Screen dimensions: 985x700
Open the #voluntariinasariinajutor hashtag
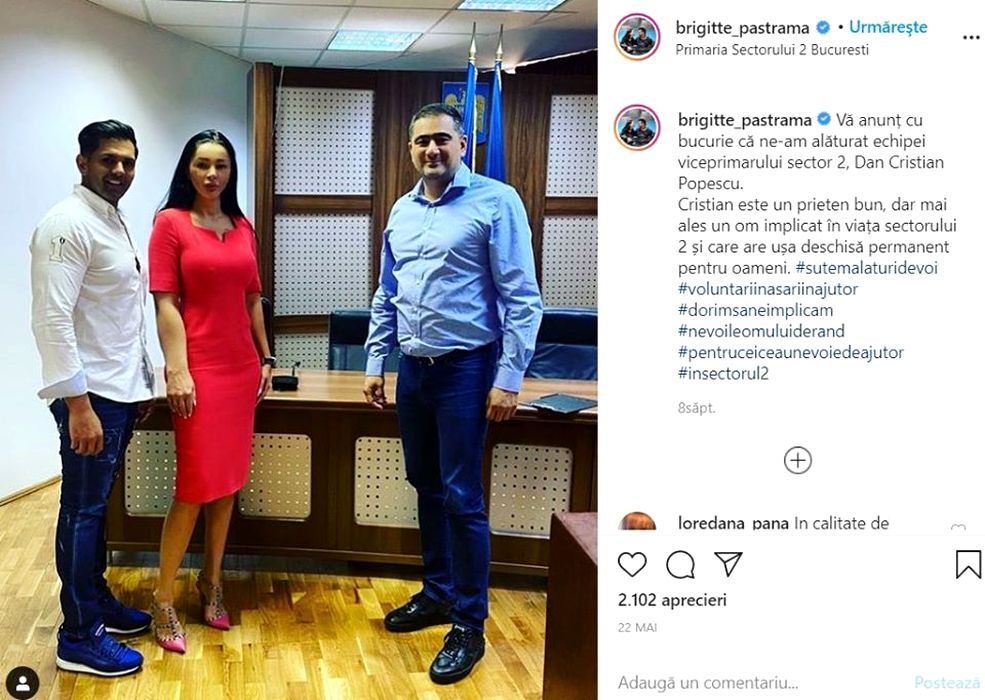(768, 289)
